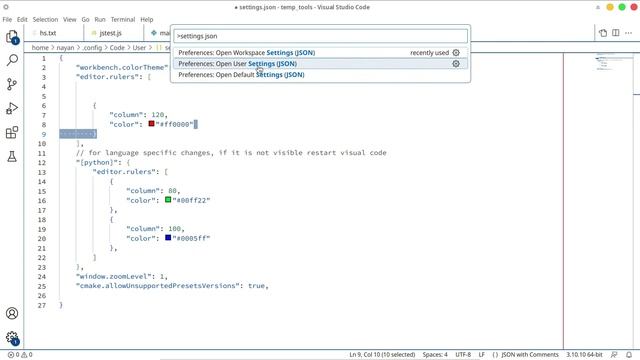Change indentation via Spaces: 4
640x360 pixels.
(435, 355)
